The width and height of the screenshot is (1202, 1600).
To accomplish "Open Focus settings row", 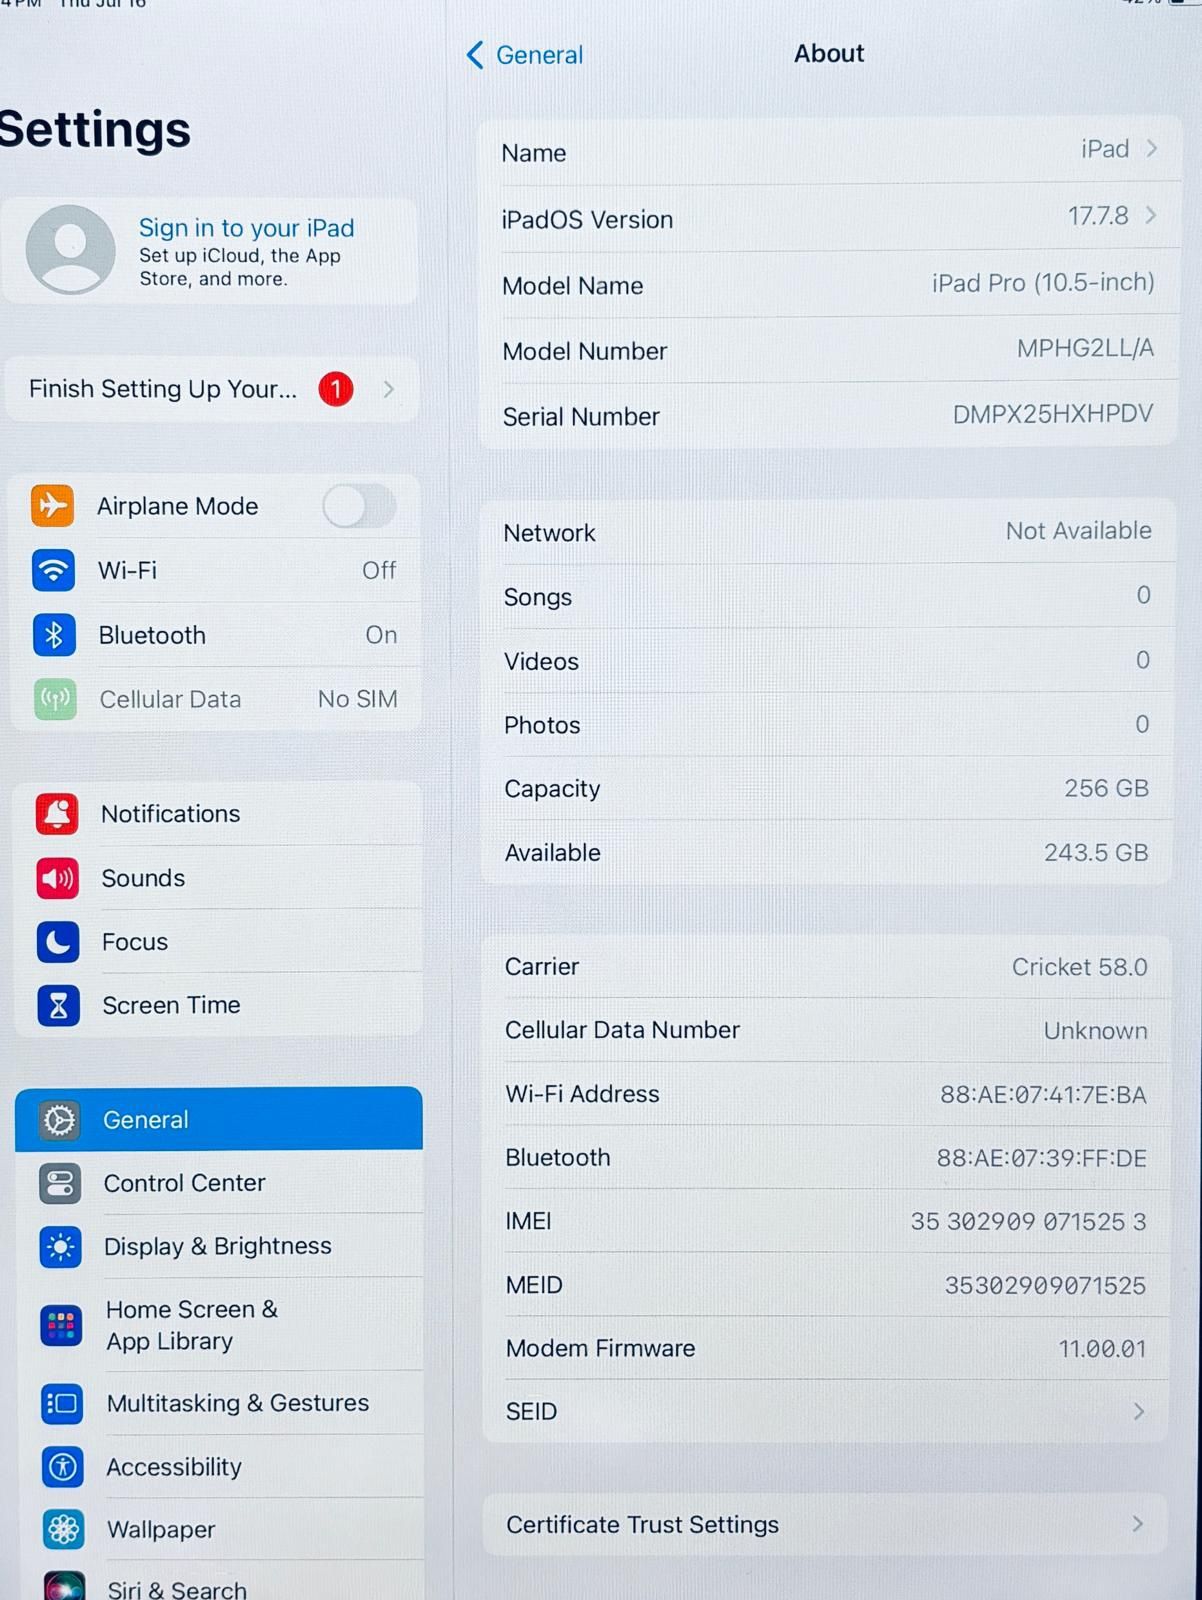I will click(219, 942).
